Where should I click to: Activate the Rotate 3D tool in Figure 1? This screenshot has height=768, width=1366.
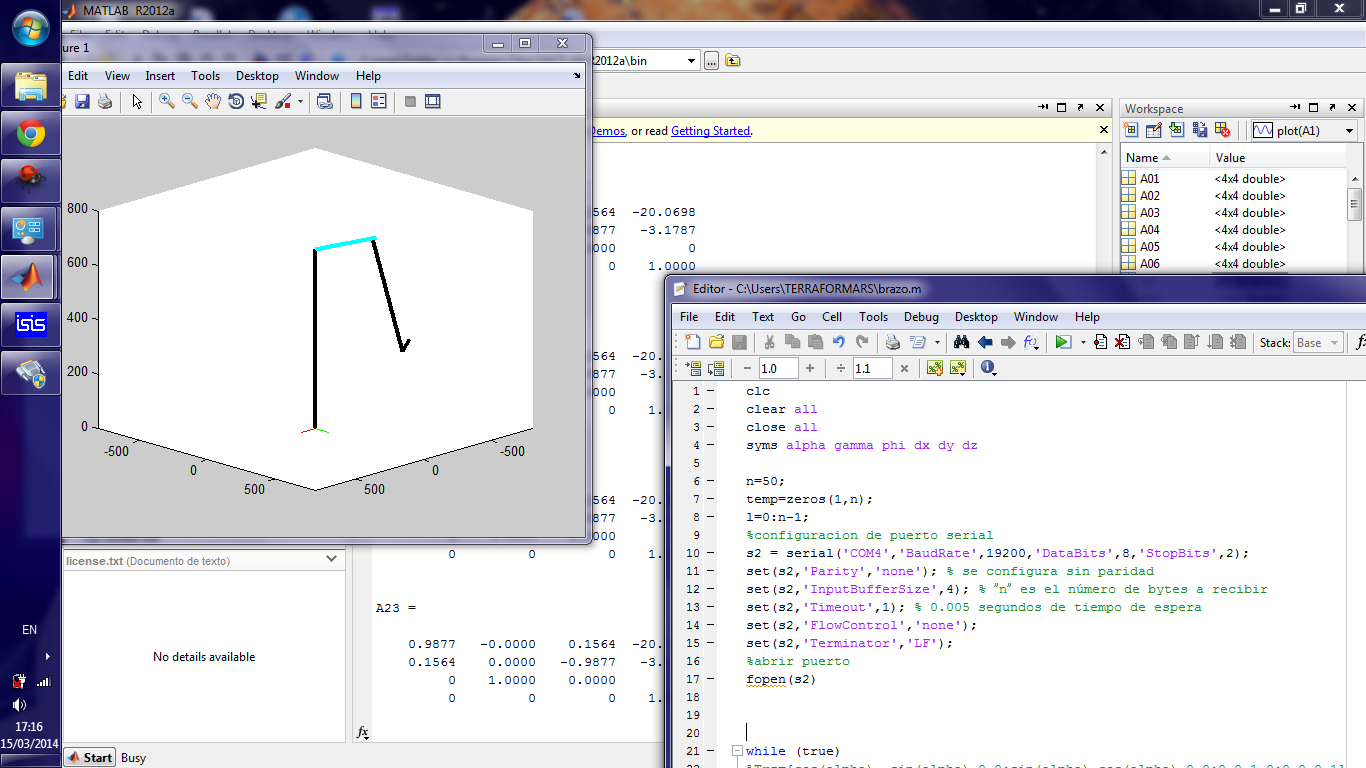(236, 101)
